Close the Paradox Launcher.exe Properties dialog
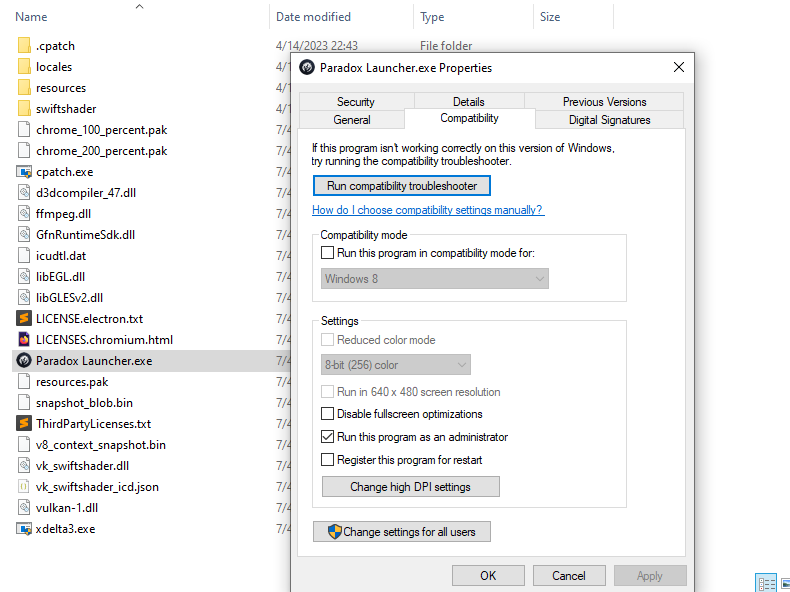This screenshot has height=592, width=790. 679,67
